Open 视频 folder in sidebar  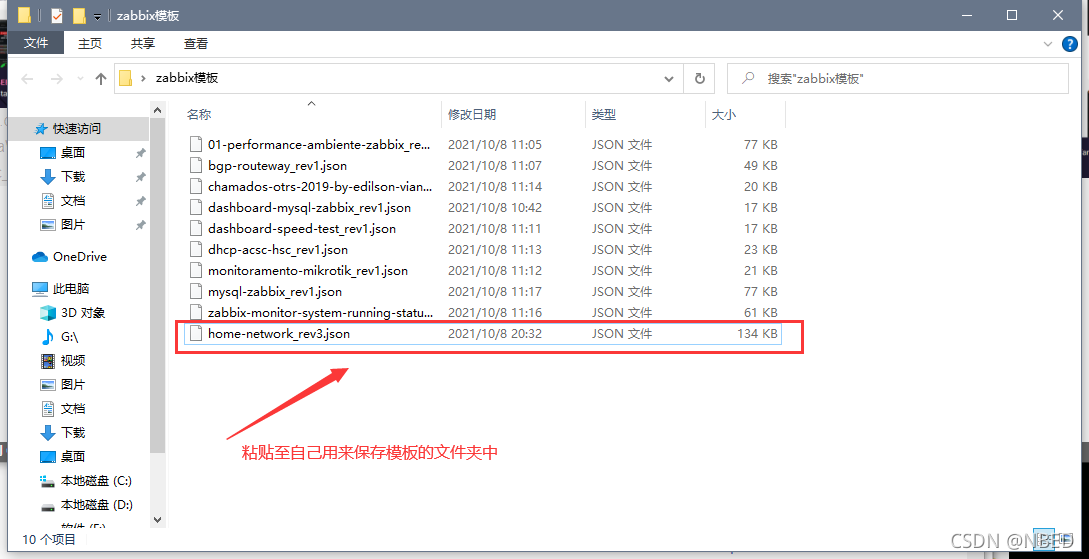pyautogui.click(x=73, y=360)
